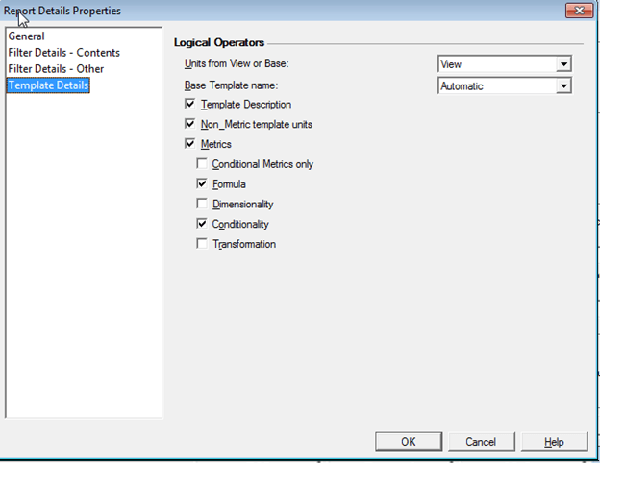624x482 pixels.
Task: Click empty area below the category list
Action: pos(83,300)
